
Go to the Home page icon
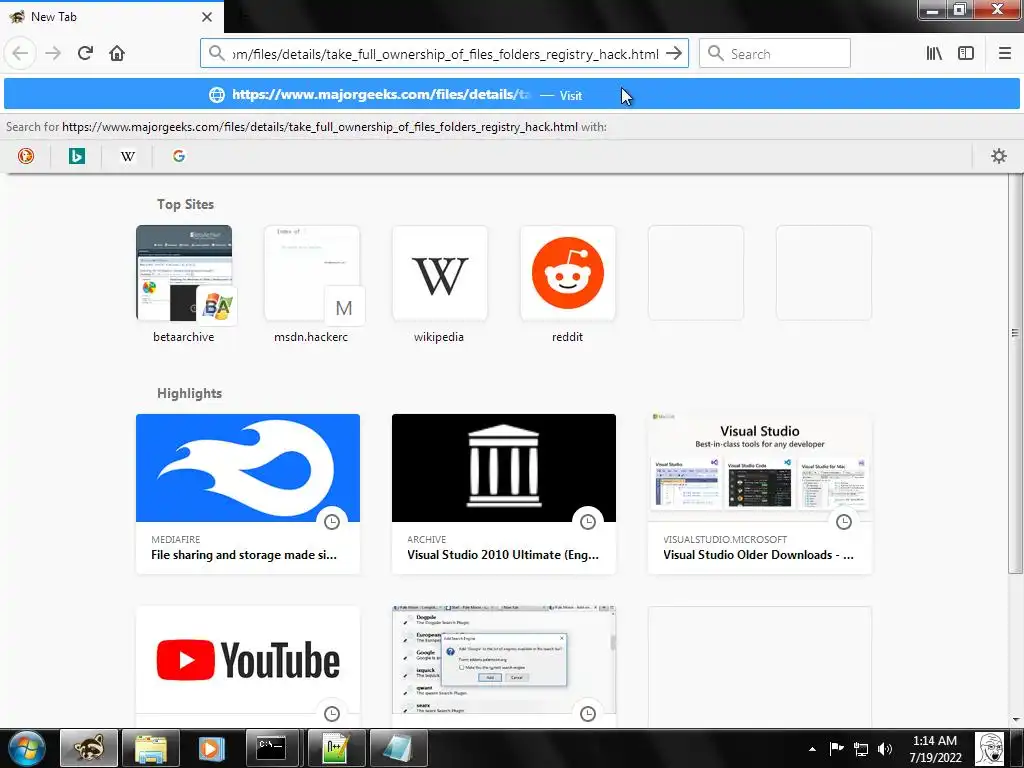coord(117,53)
